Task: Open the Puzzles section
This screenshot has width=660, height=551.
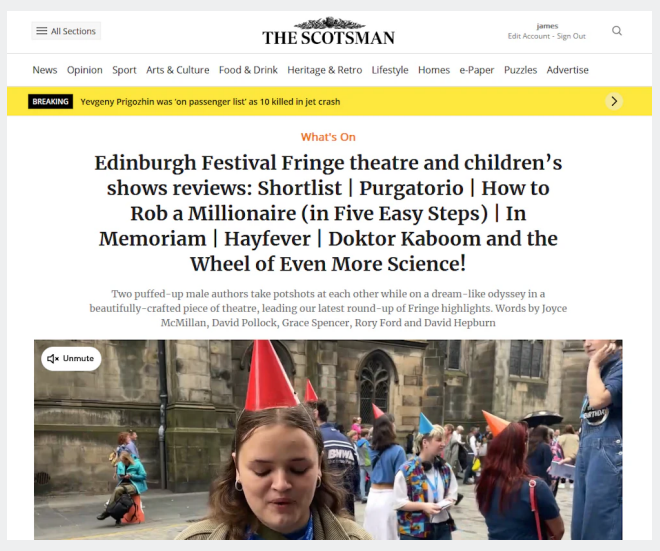Action: pyautogui.click(x=520, y=70)
